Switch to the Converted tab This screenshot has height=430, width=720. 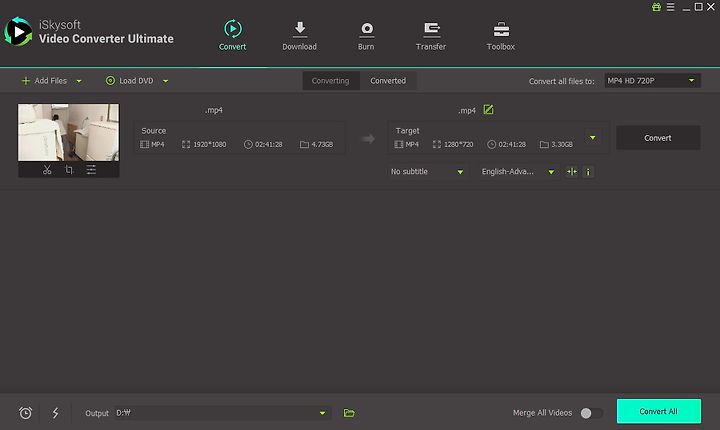tap(388, 81)
